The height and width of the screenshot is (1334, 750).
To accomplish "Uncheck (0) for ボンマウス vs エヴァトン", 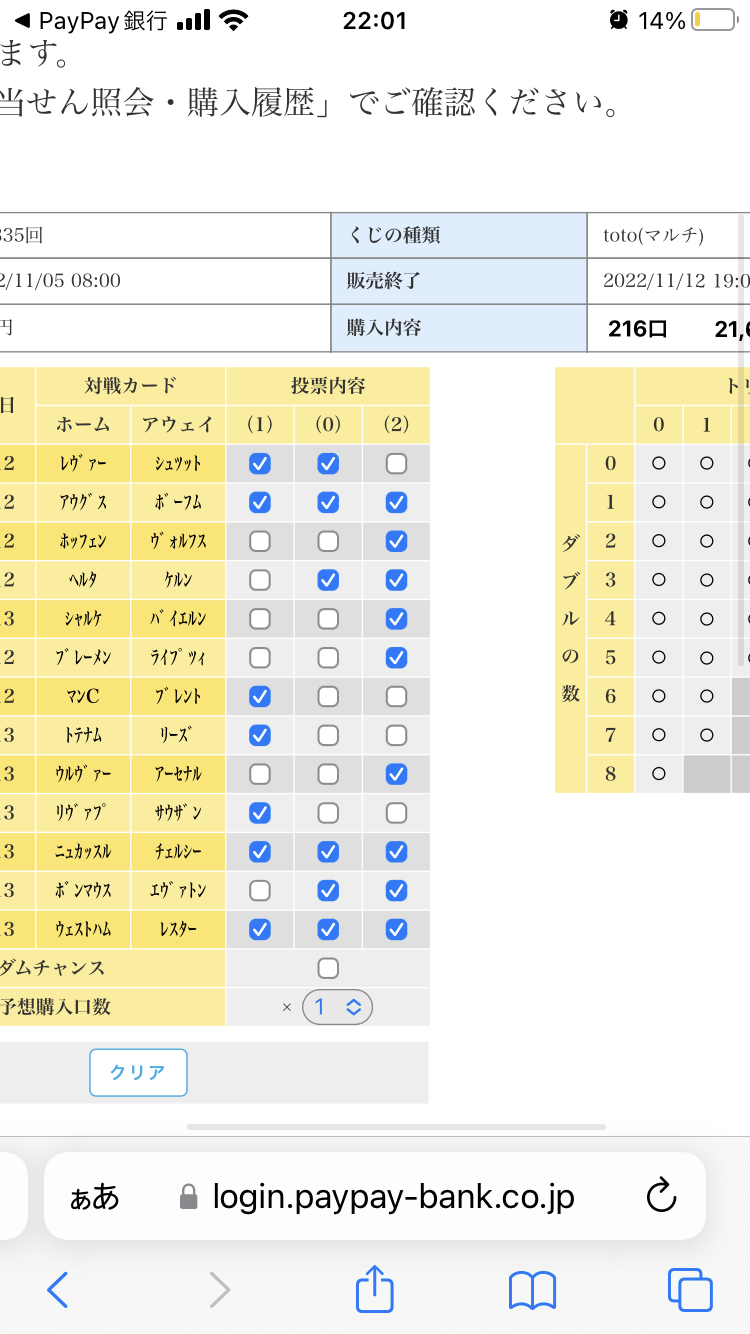I will point(328,890).
